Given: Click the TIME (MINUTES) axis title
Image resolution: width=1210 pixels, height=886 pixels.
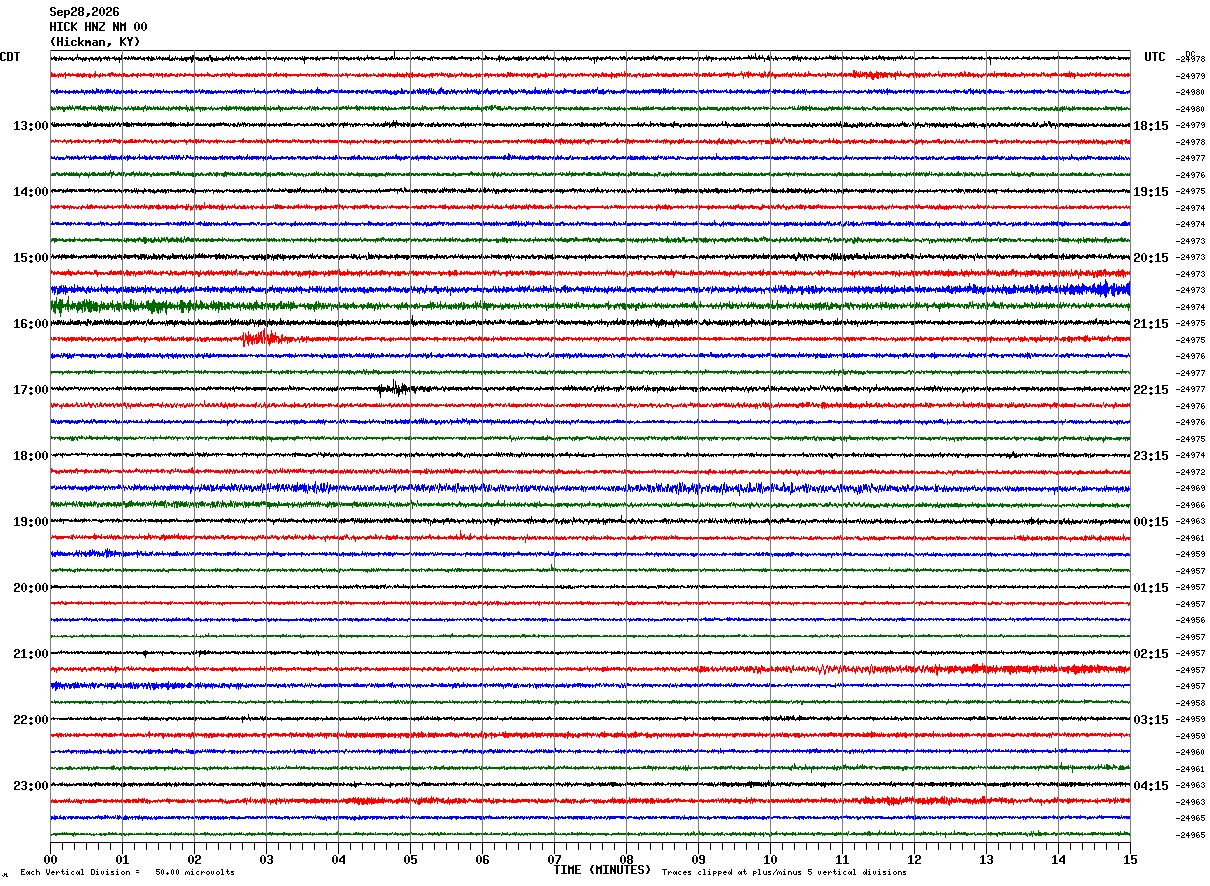Looking at the screenshot, I should pyautogui.click(x=602, y=870).
